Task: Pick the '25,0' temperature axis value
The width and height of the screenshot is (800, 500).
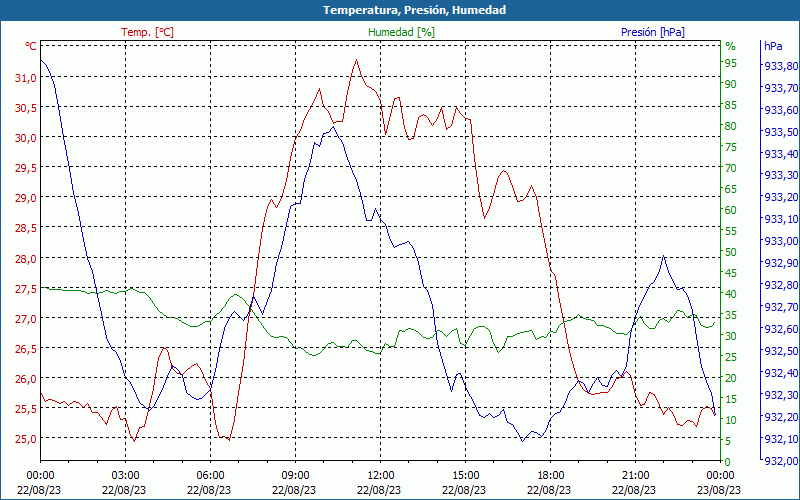Action: click(x=26, y=439)
